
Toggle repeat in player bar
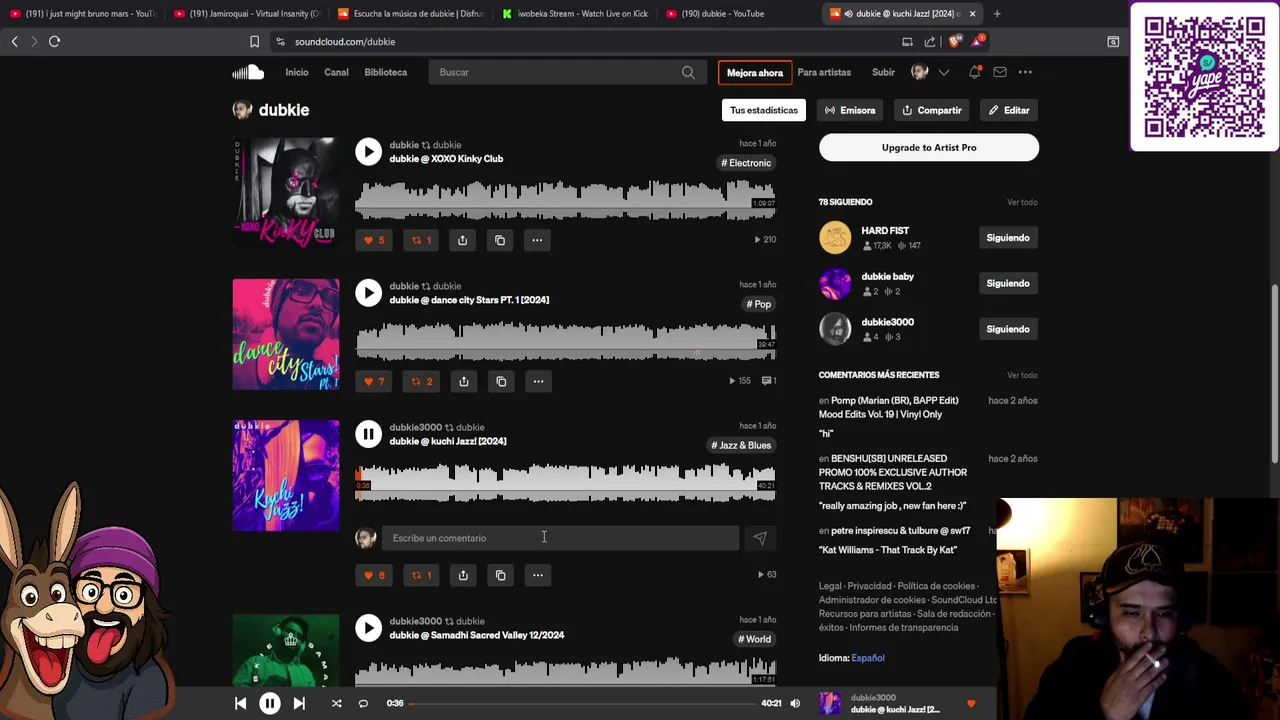pyautogui.click(x=363, y=703)
